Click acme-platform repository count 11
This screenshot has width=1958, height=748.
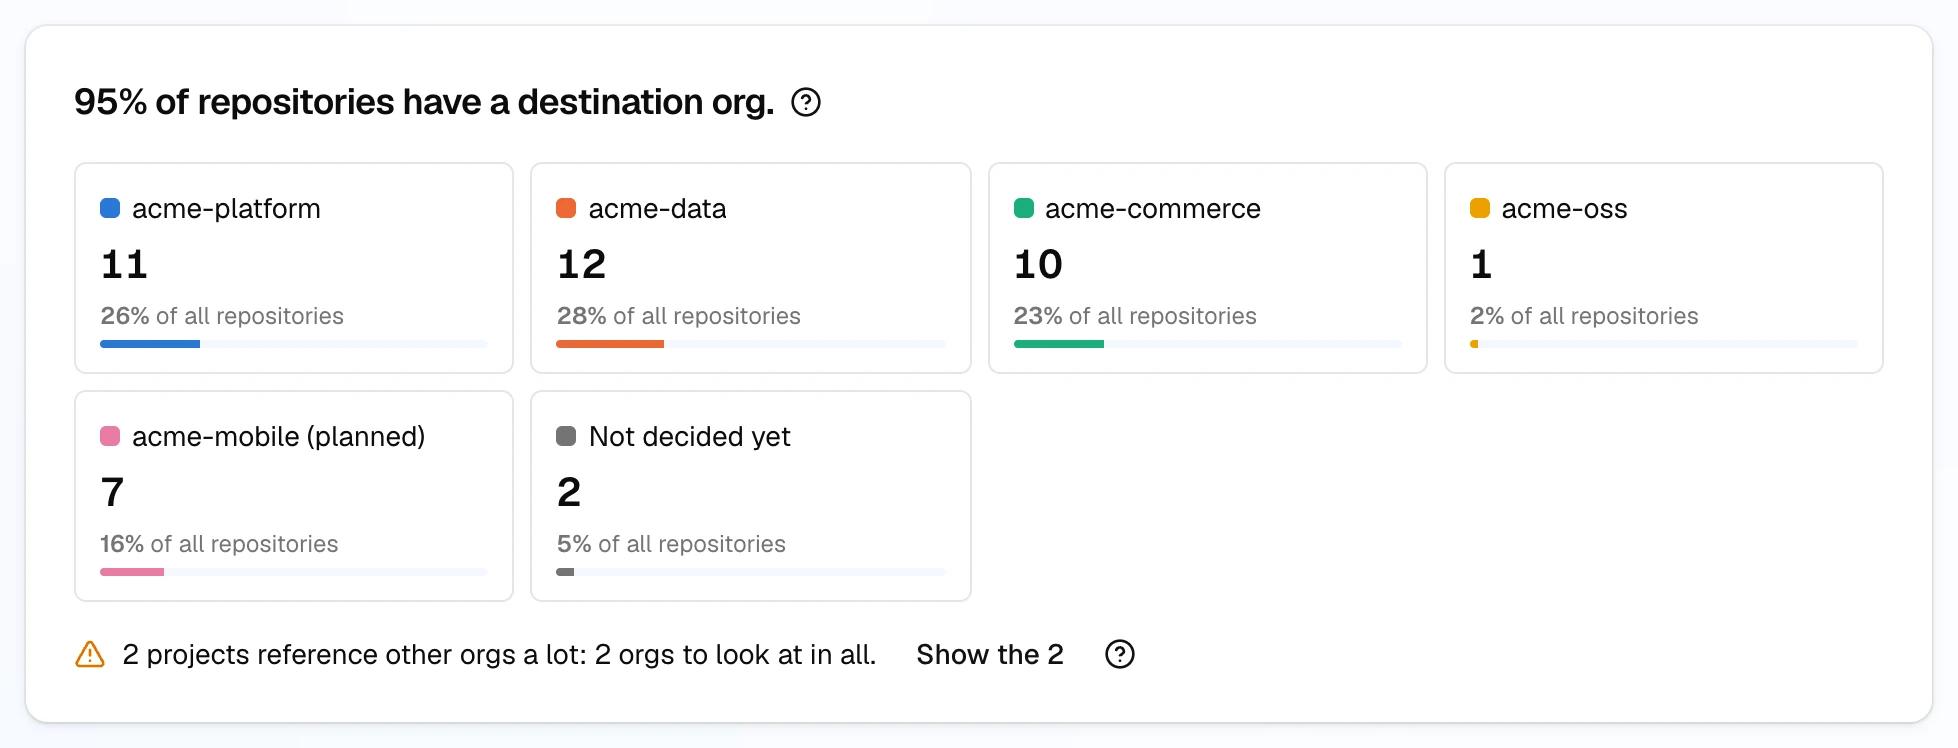[x=124, y=264]
